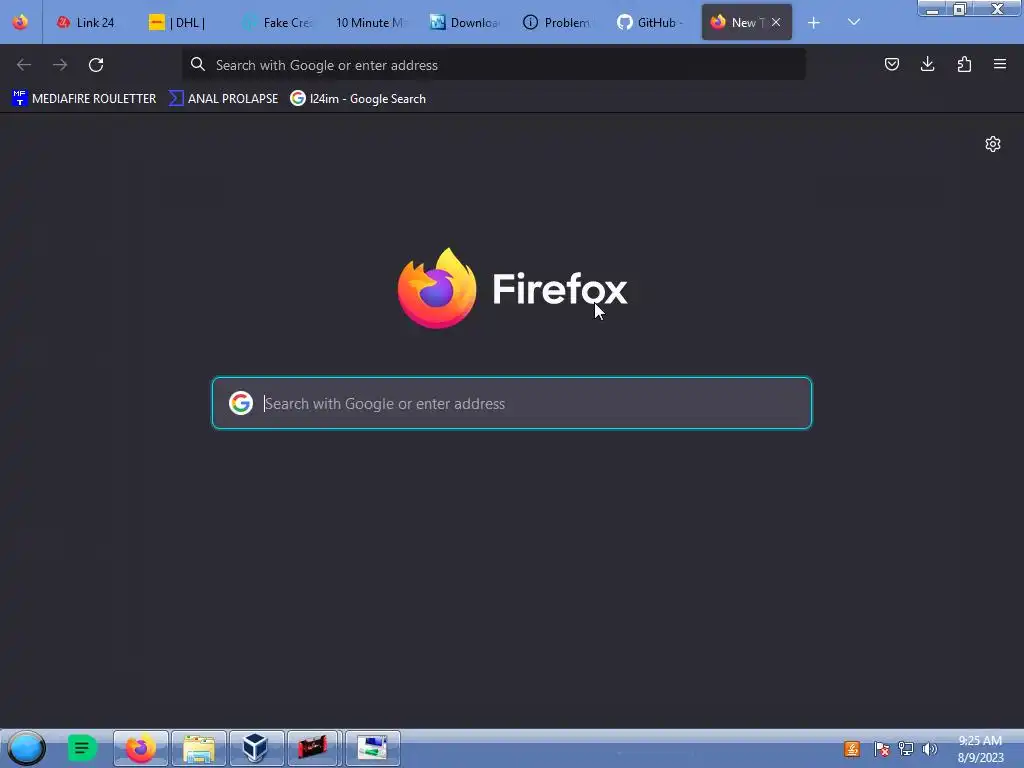This screenshot has width=1024, height=768.
Task: Open the l24im - Google Search bookmark
Action: 358,99
